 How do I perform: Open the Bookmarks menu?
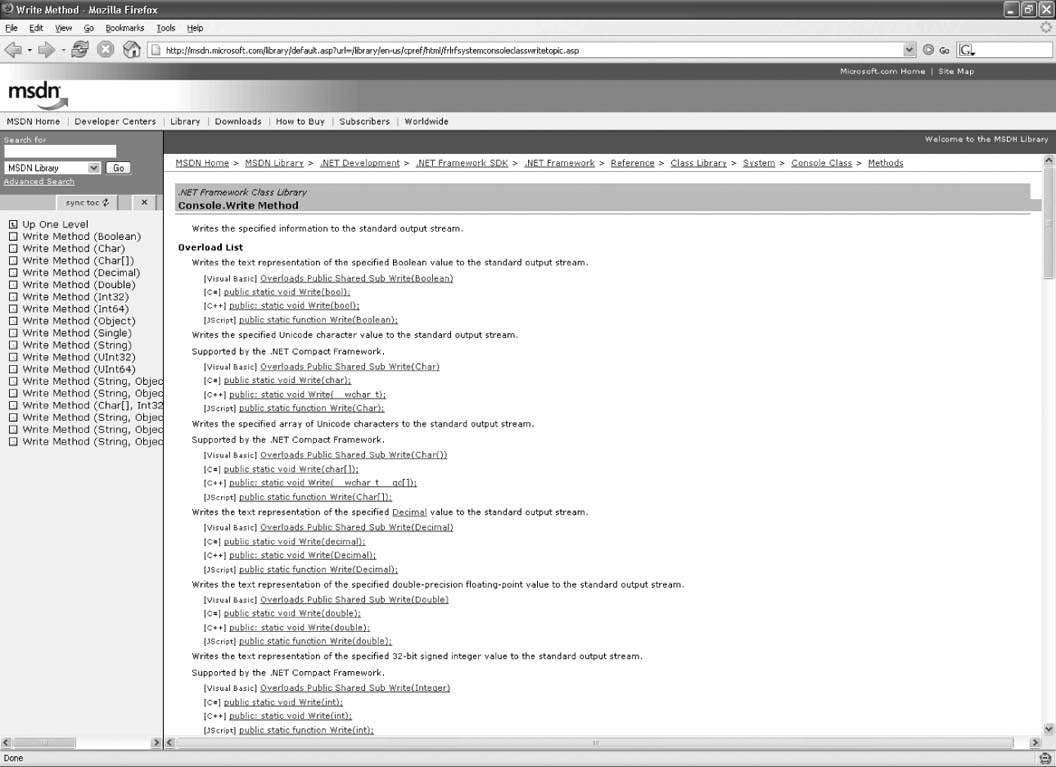pos(125,28)
